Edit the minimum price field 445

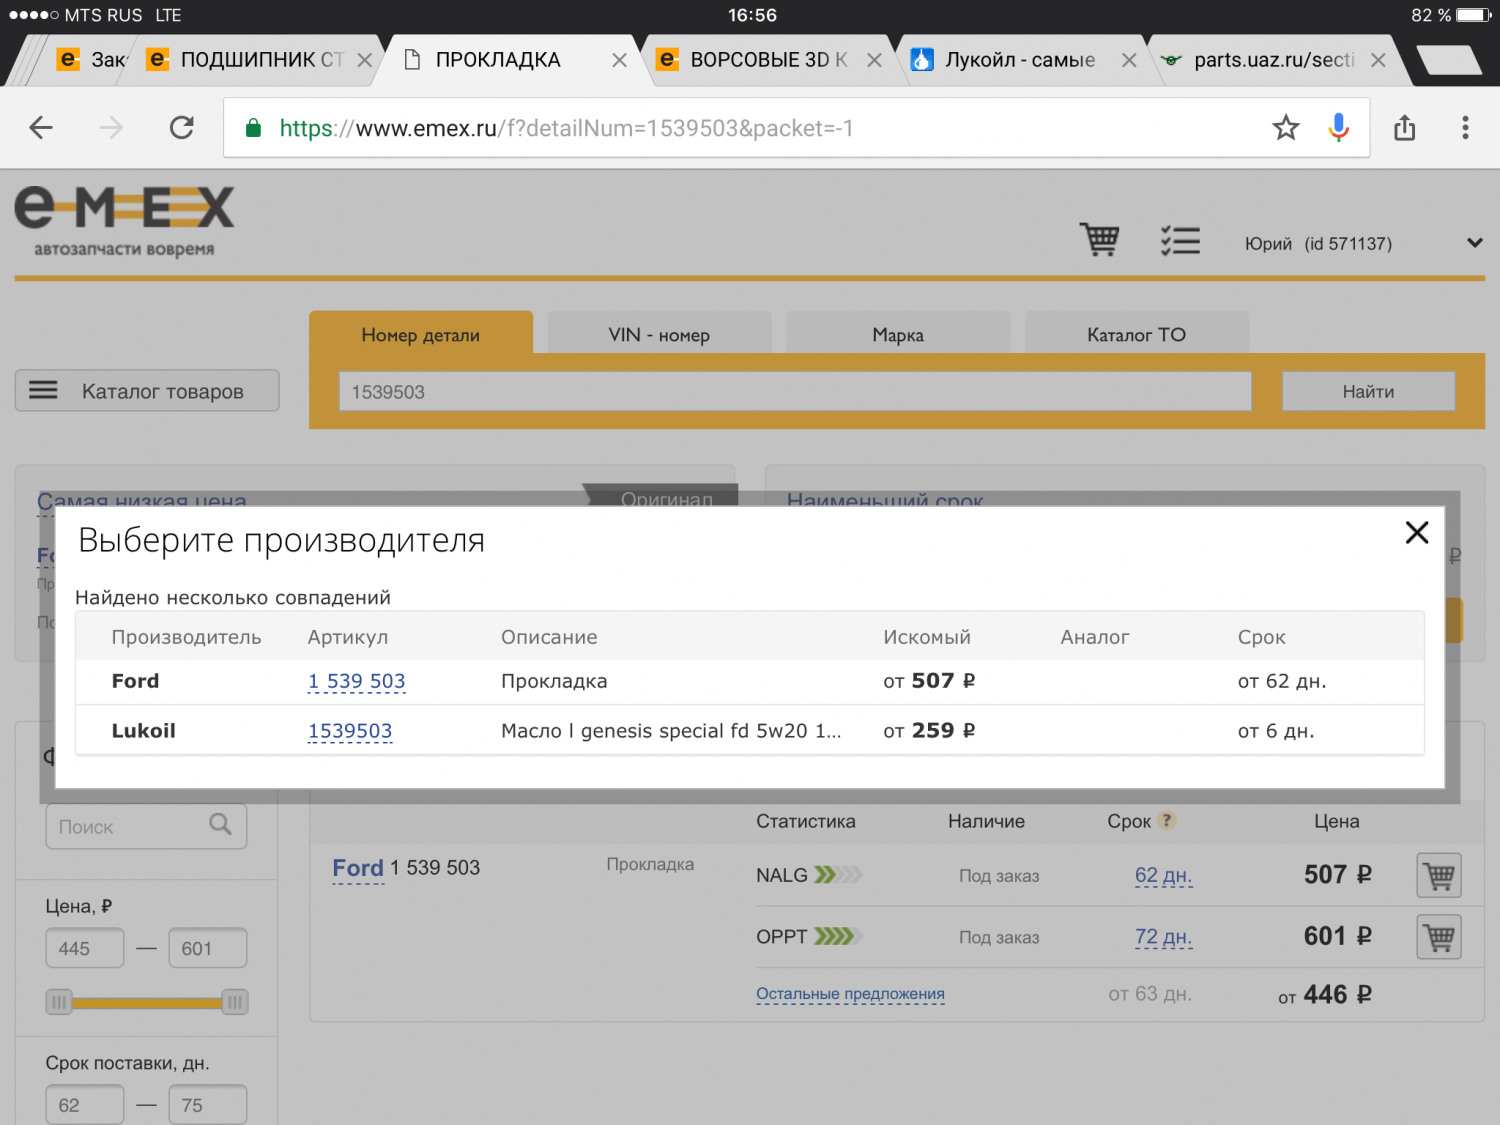click(85, 948)
